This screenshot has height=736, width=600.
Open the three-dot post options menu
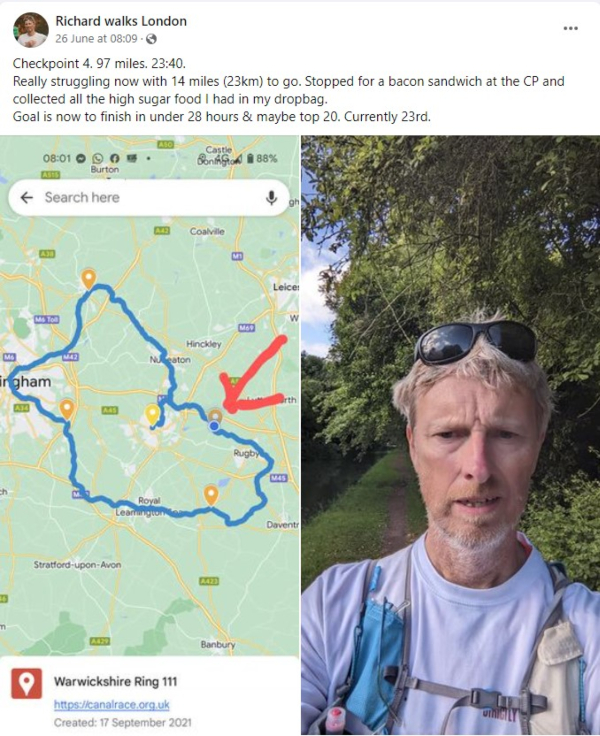(x=570, y=29)
